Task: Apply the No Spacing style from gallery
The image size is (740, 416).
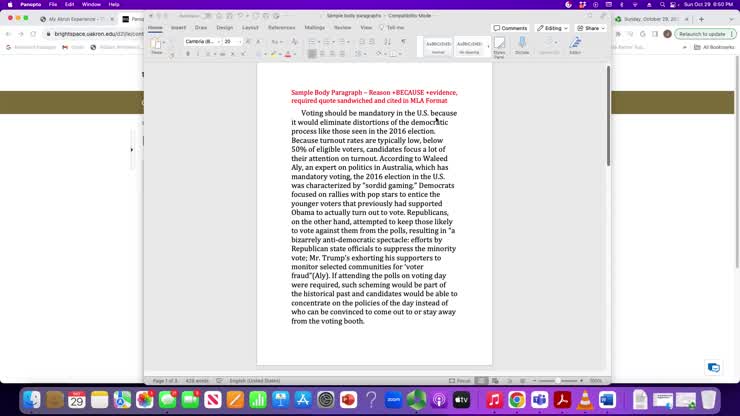Action: pyautogui.click(x=469, y=46)
